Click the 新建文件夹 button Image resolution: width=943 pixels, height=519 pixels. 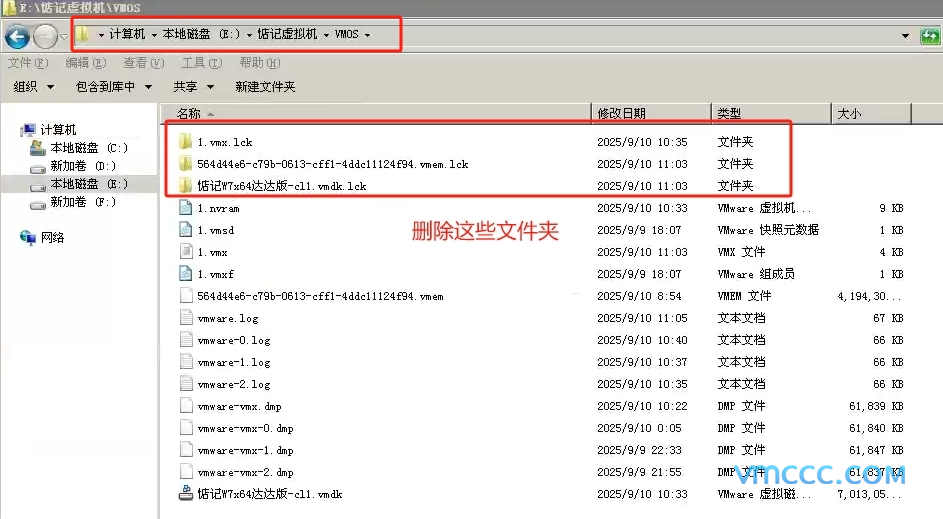coord(265,87)
